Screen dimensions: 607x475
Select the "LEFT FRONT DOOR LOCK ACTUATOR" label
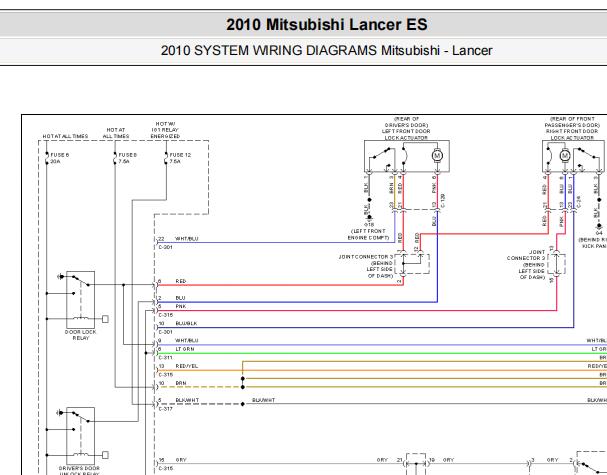pyautogui.click(x=406, y=134)
